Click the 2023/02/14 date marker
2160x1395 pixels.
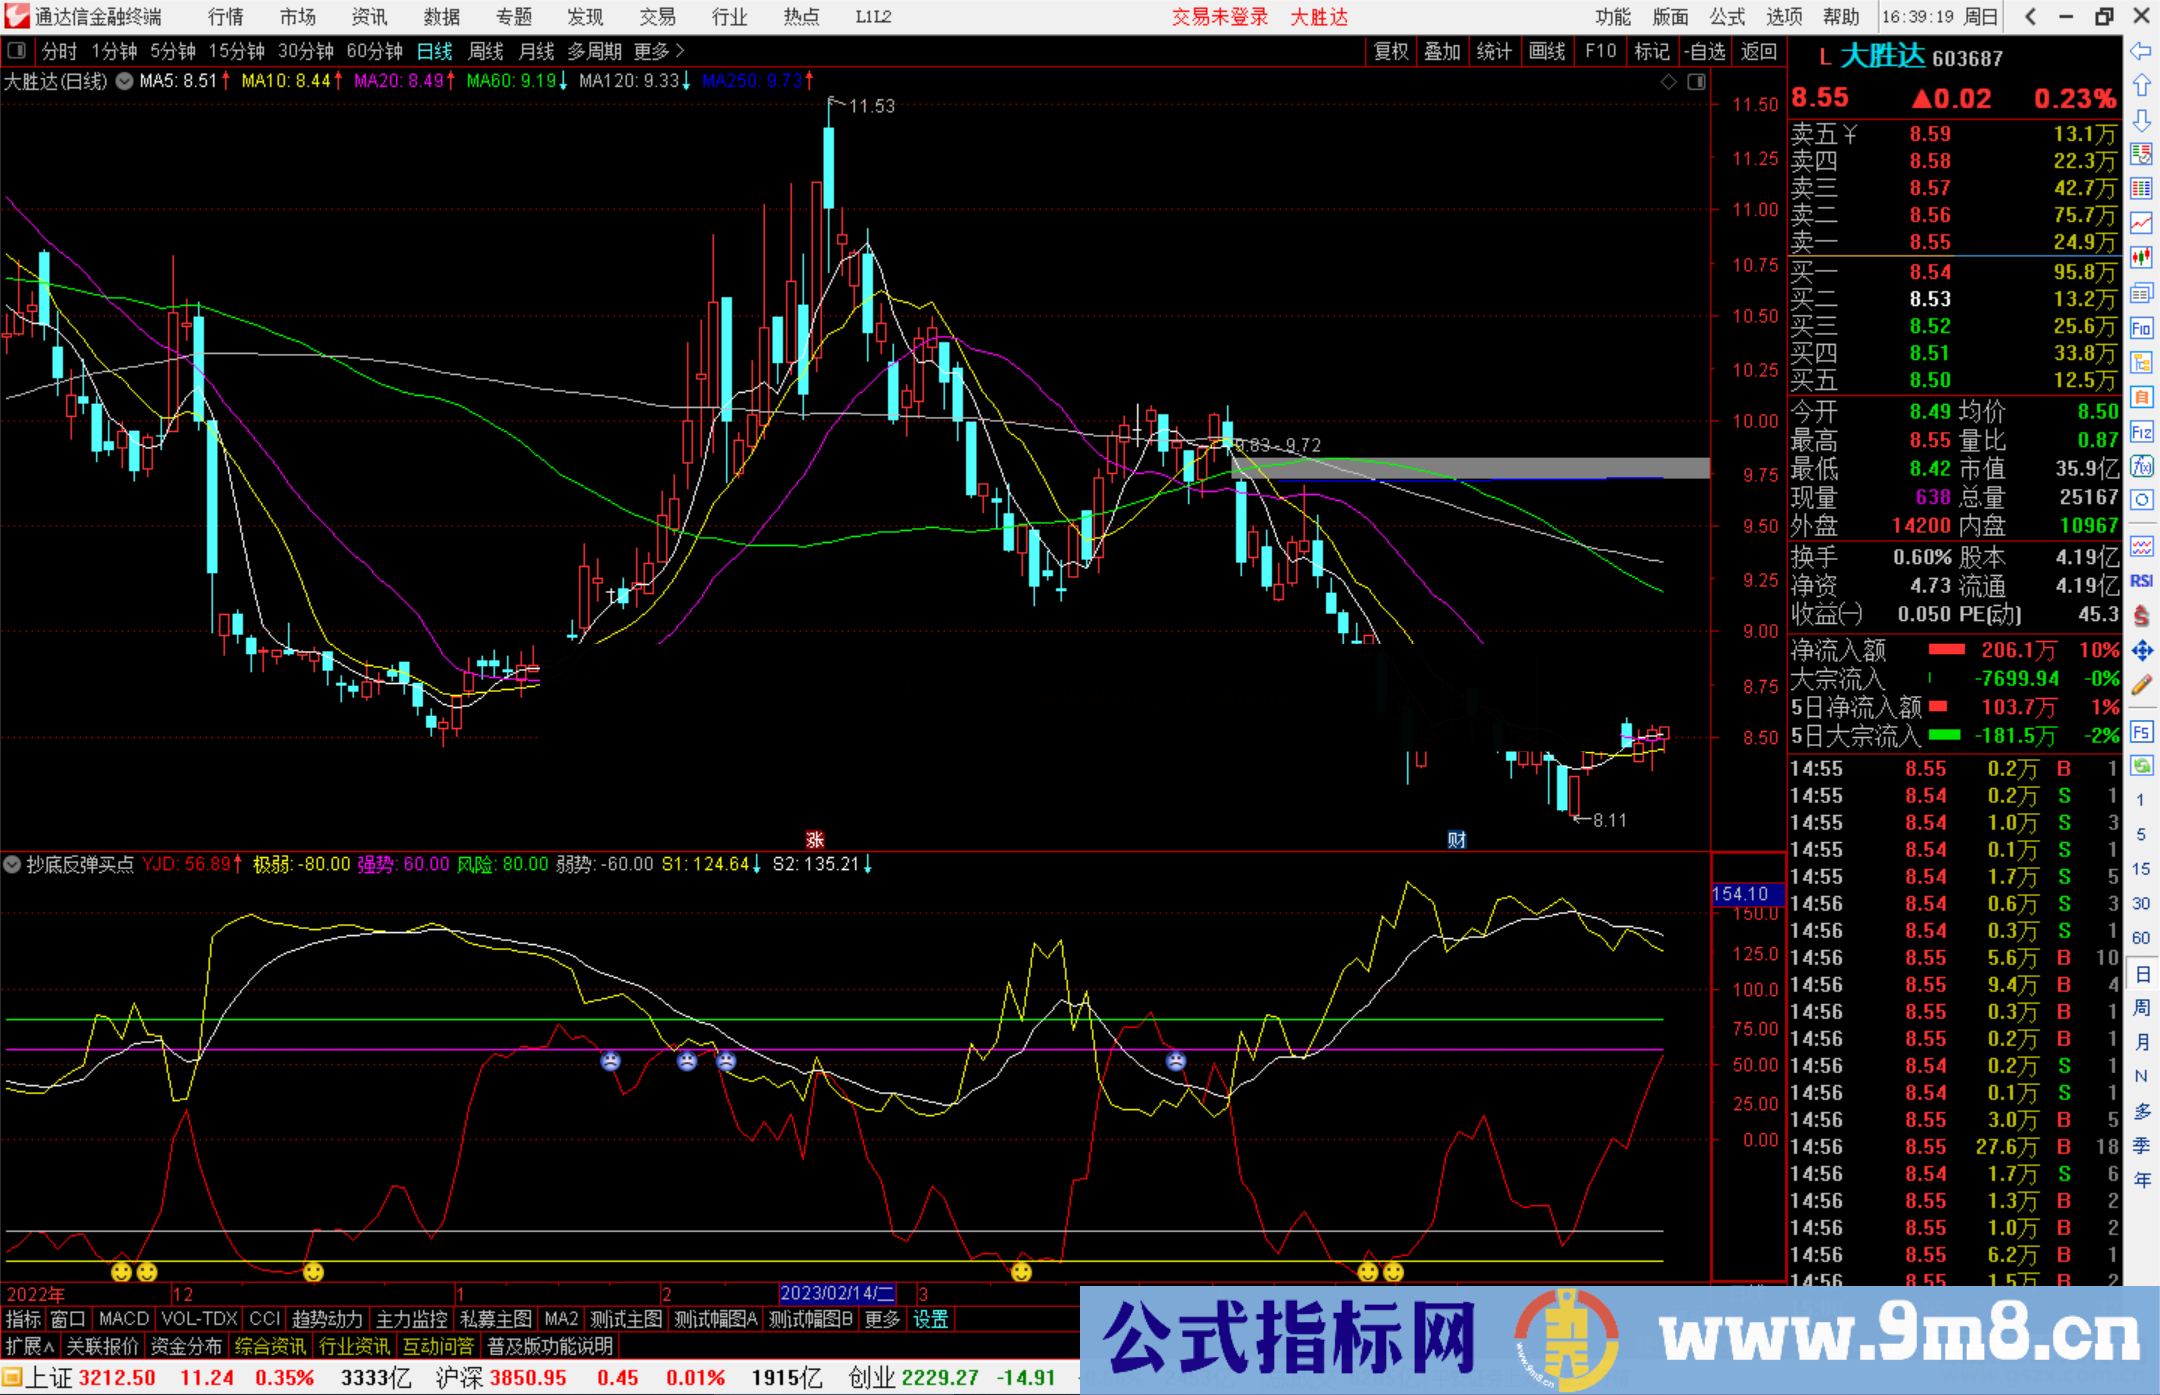(x=837, y=1293)
